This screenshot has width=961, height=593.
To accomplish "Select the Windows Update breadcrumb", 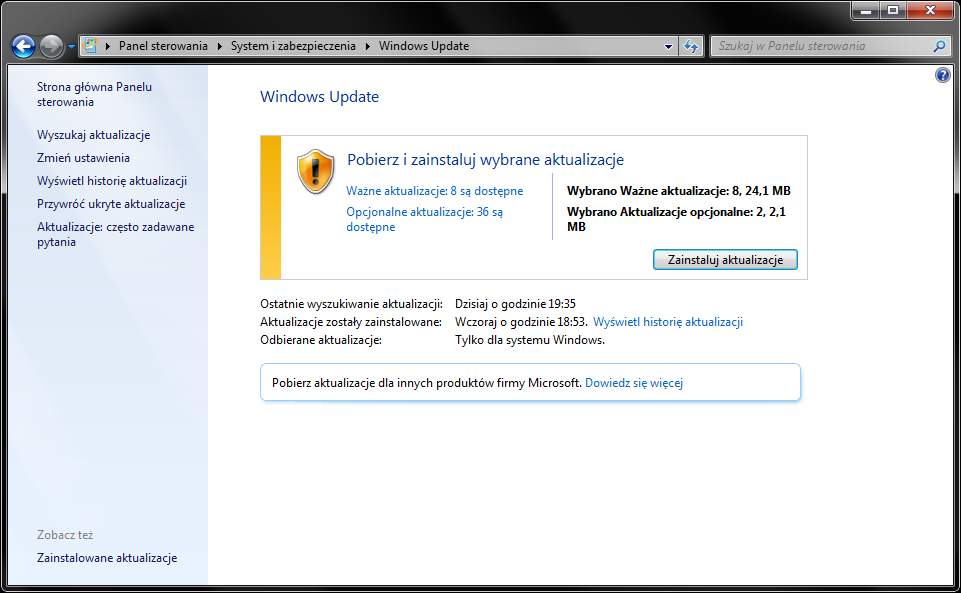I will [424, 46].
